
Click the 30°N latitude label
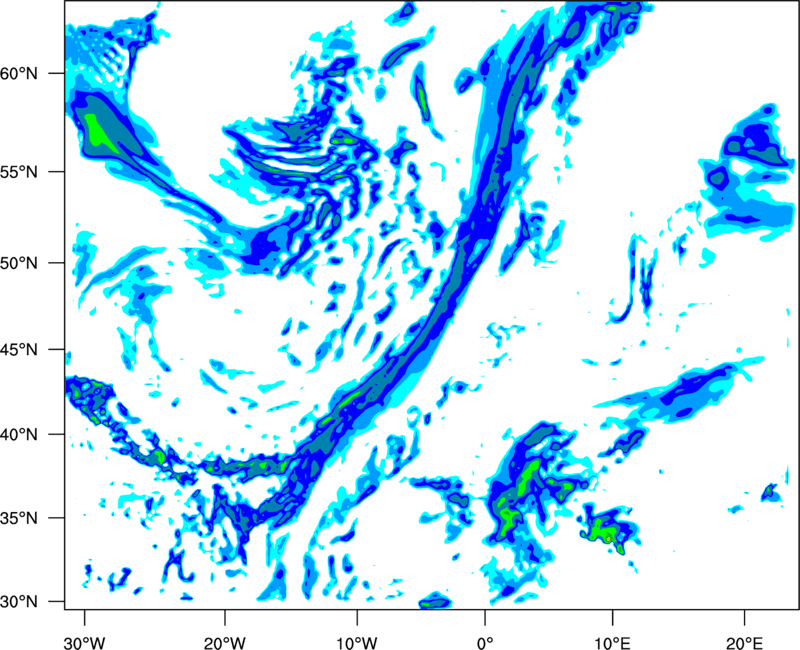[19, 602]
